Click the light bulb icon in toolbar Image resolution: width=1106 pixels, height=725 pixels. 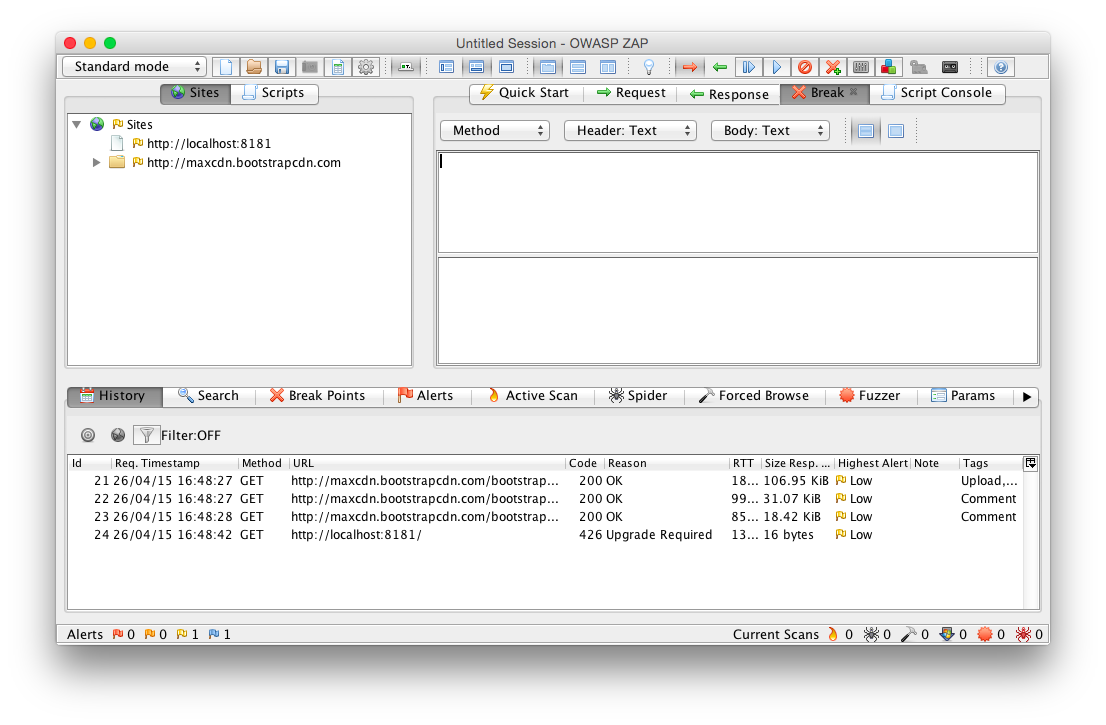(648, 67)
